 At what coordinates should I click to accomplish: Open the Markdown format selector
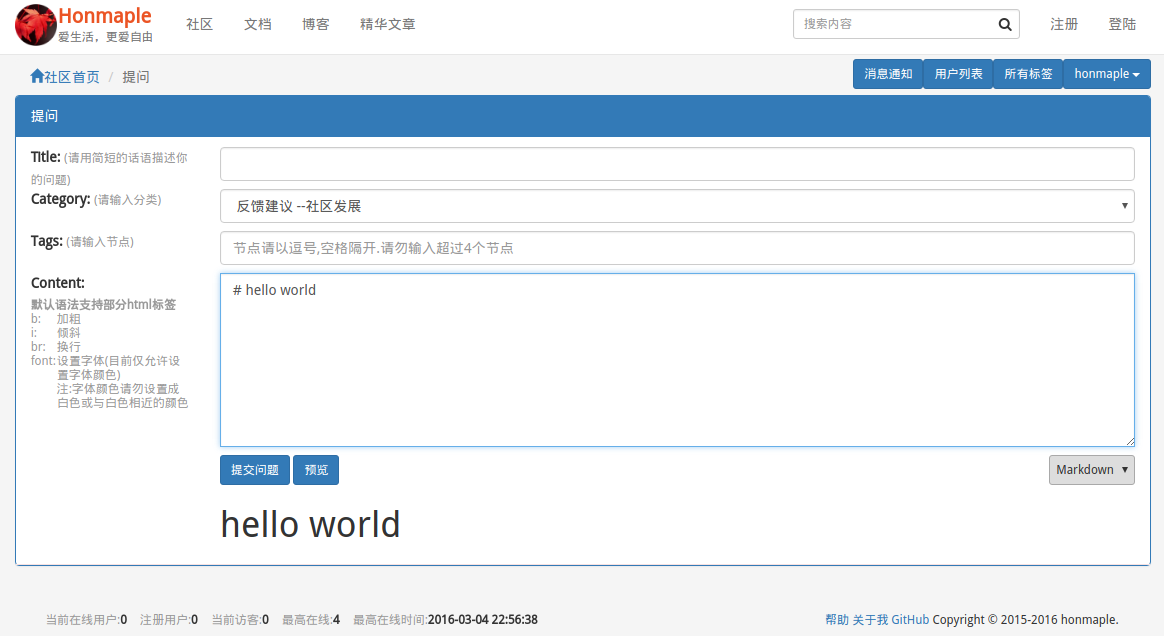(1091, 470)
